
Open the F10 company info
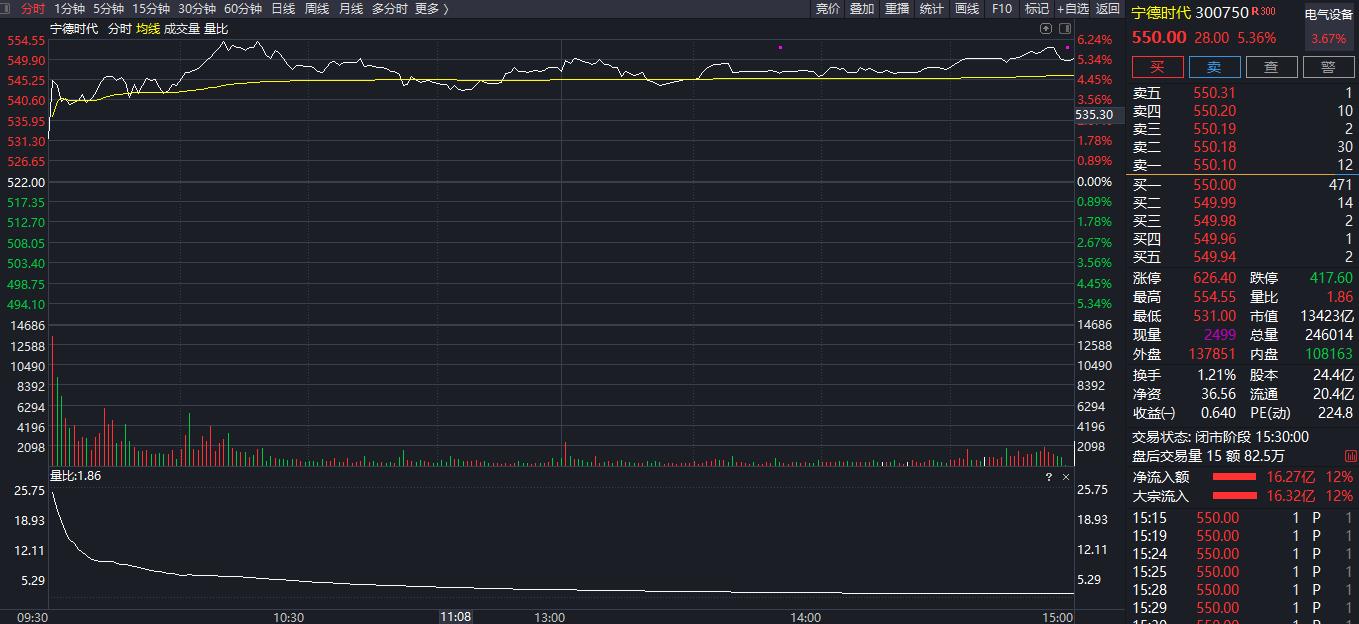click(1001, 9)
